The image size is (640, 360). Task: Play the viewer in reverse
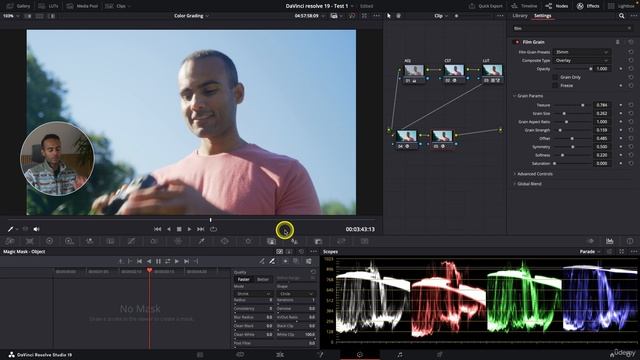(169, 229)
